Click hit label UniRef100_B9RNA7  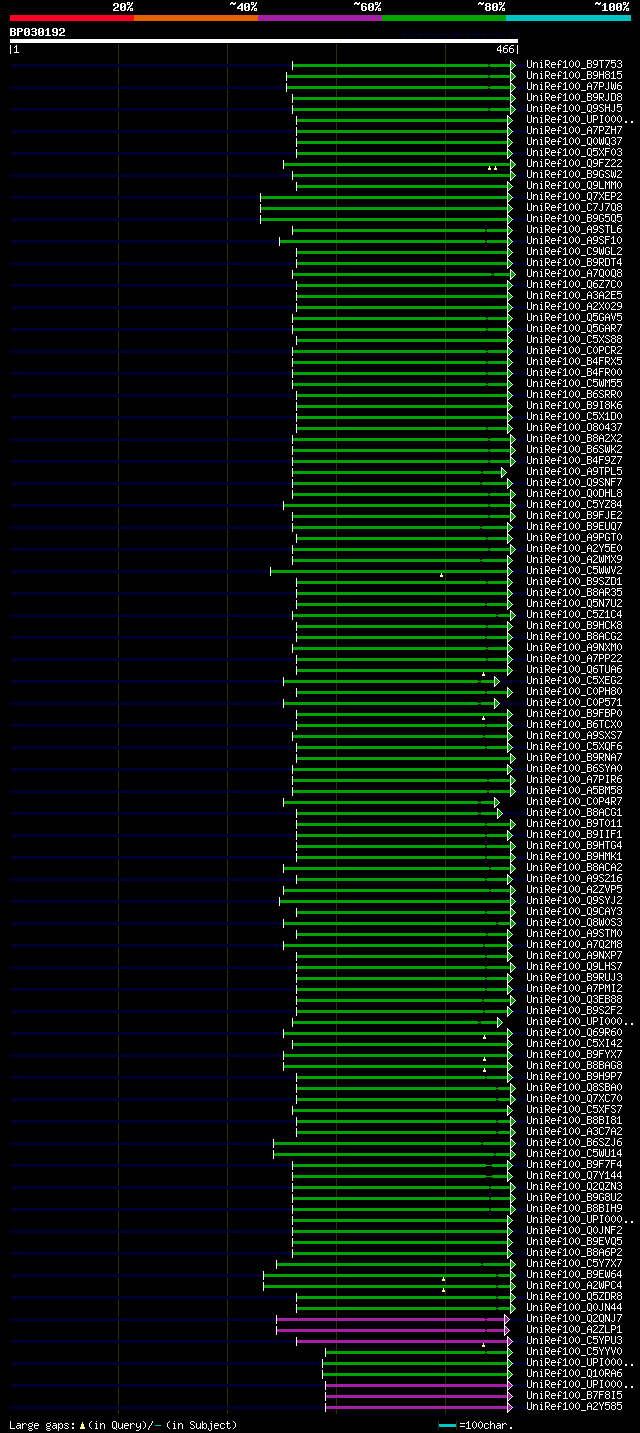[574, 758]
